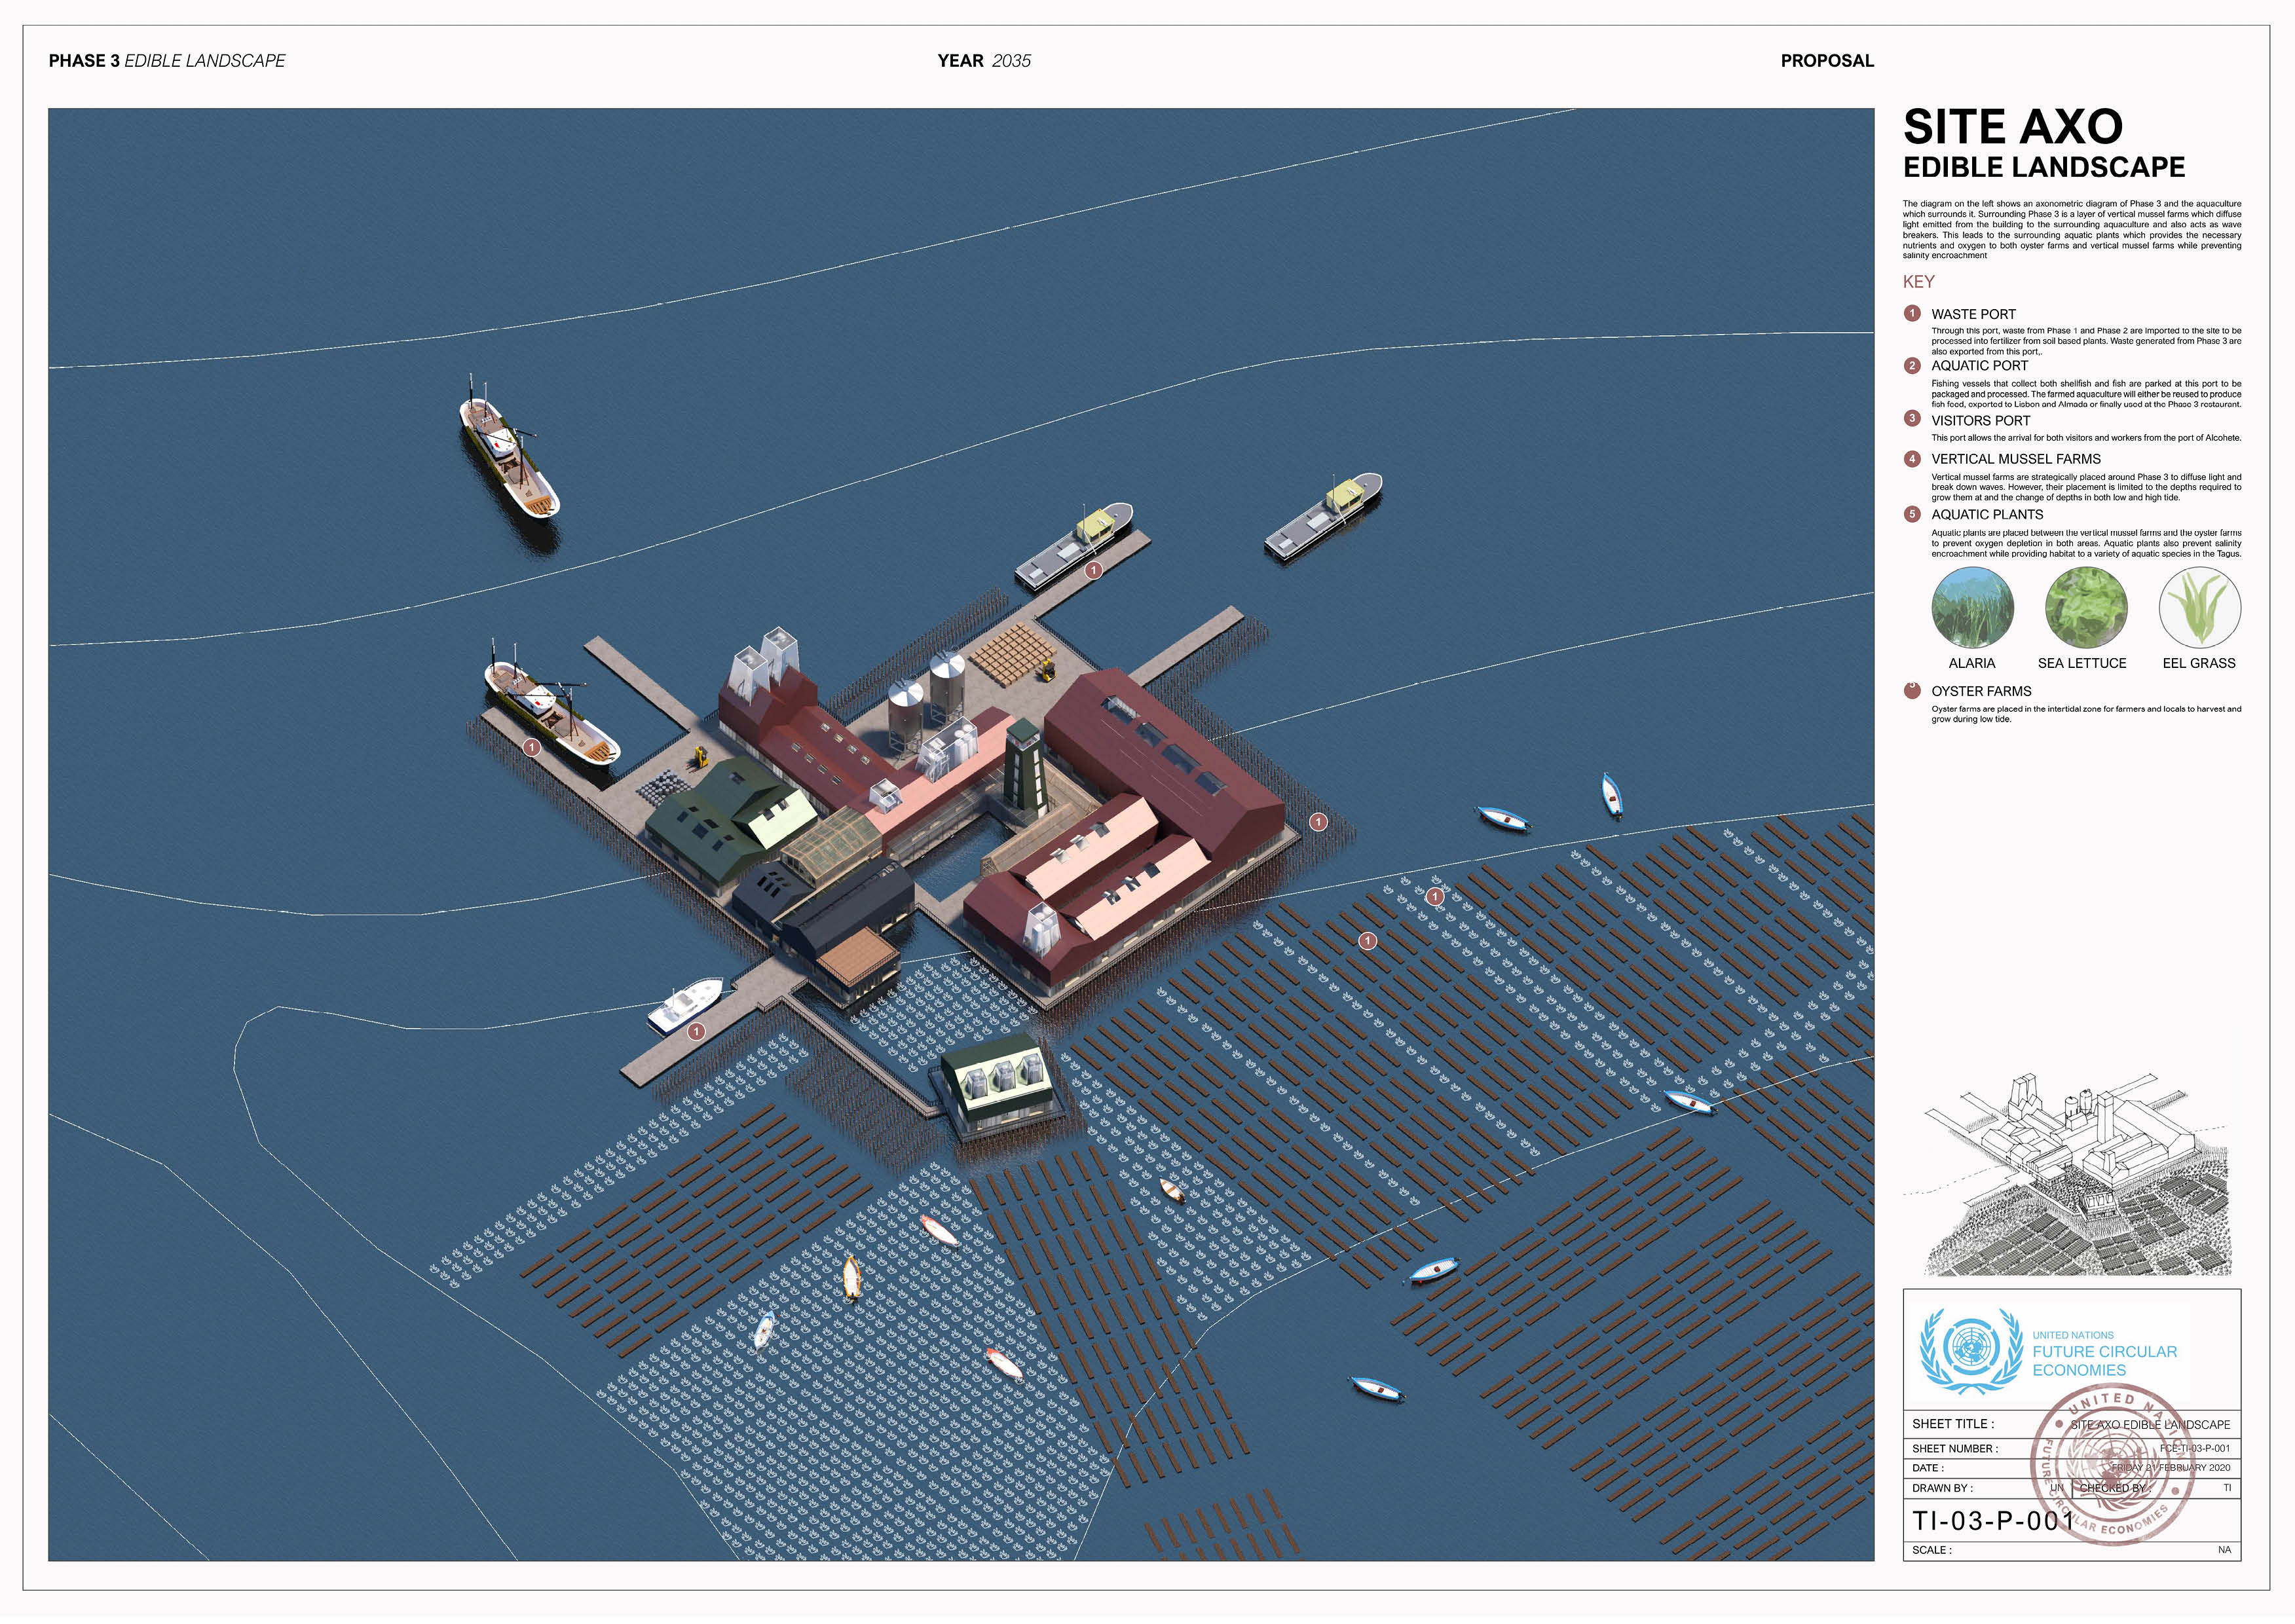This screenshot has height=1624, width=2295.
Task: Click the SITE AXO main title
Action: tap(2012, 128)
